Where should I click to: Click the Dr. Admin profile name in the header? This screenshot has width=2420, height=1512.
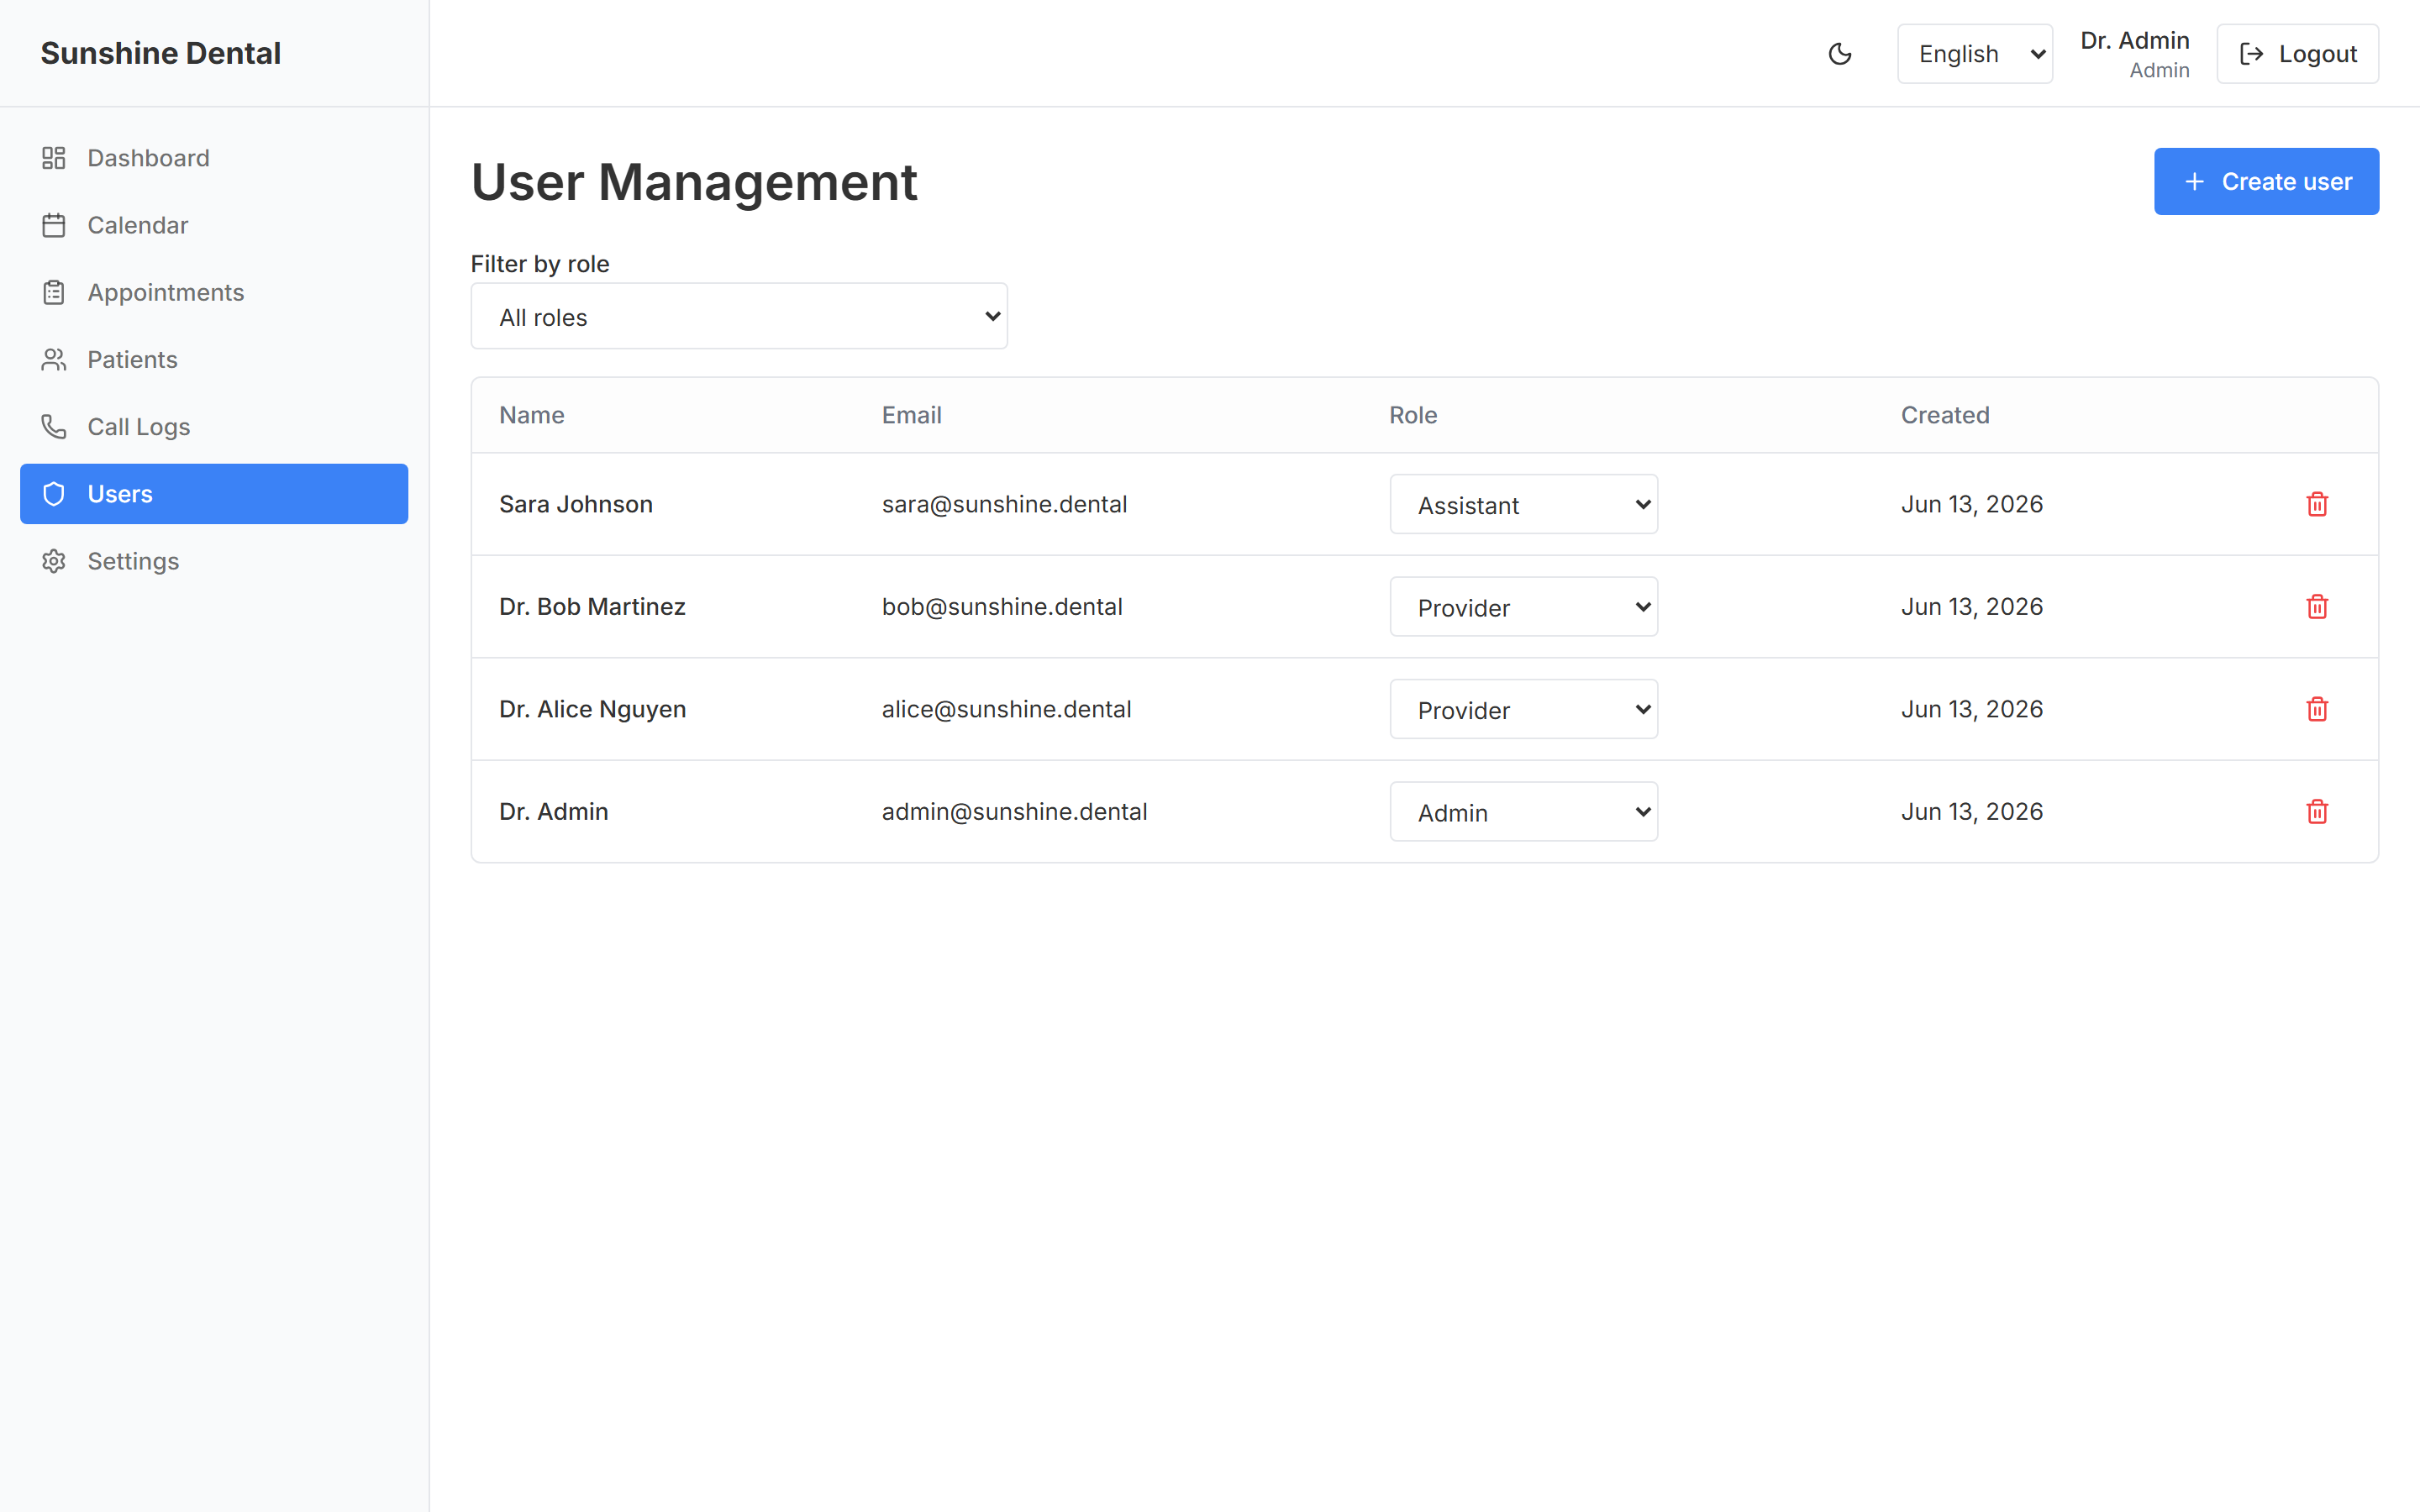click(x=2134, y=41)
